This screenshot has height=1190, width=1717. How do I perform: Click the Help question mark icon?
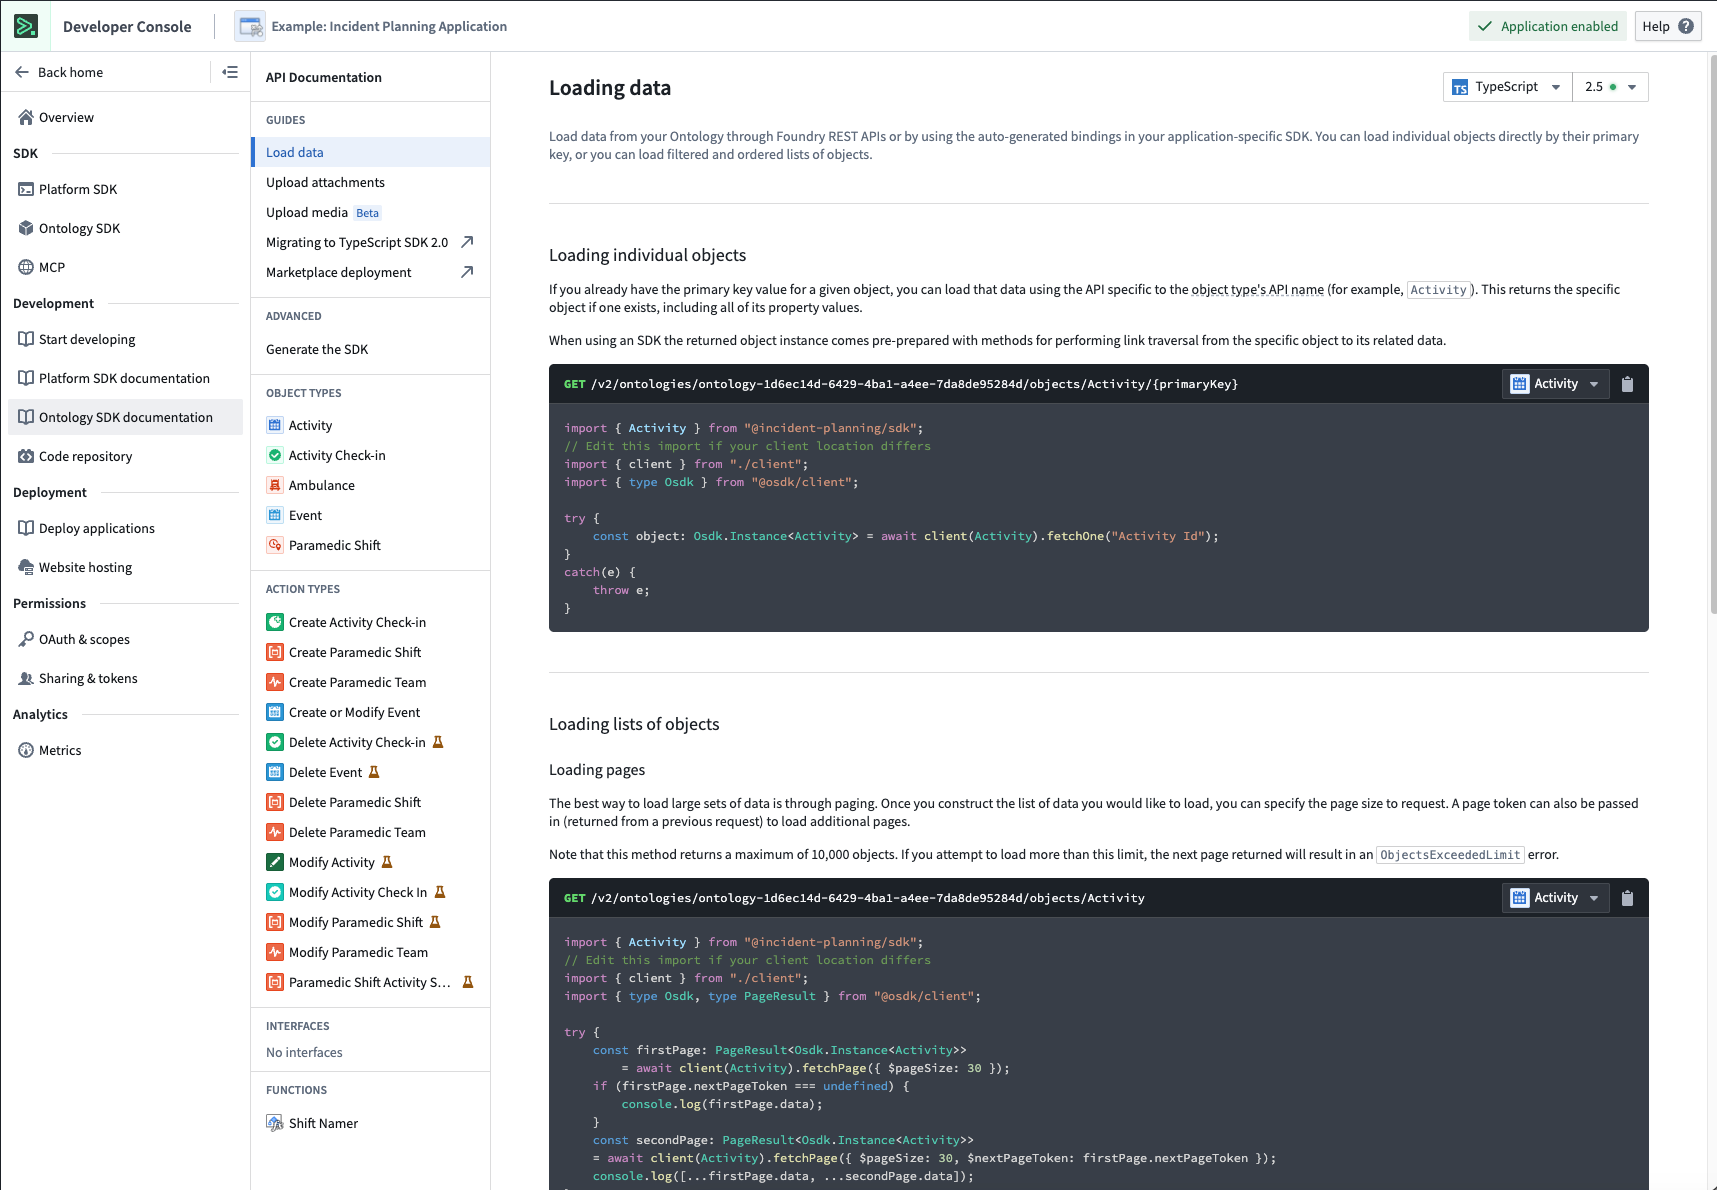(1686, 26)
